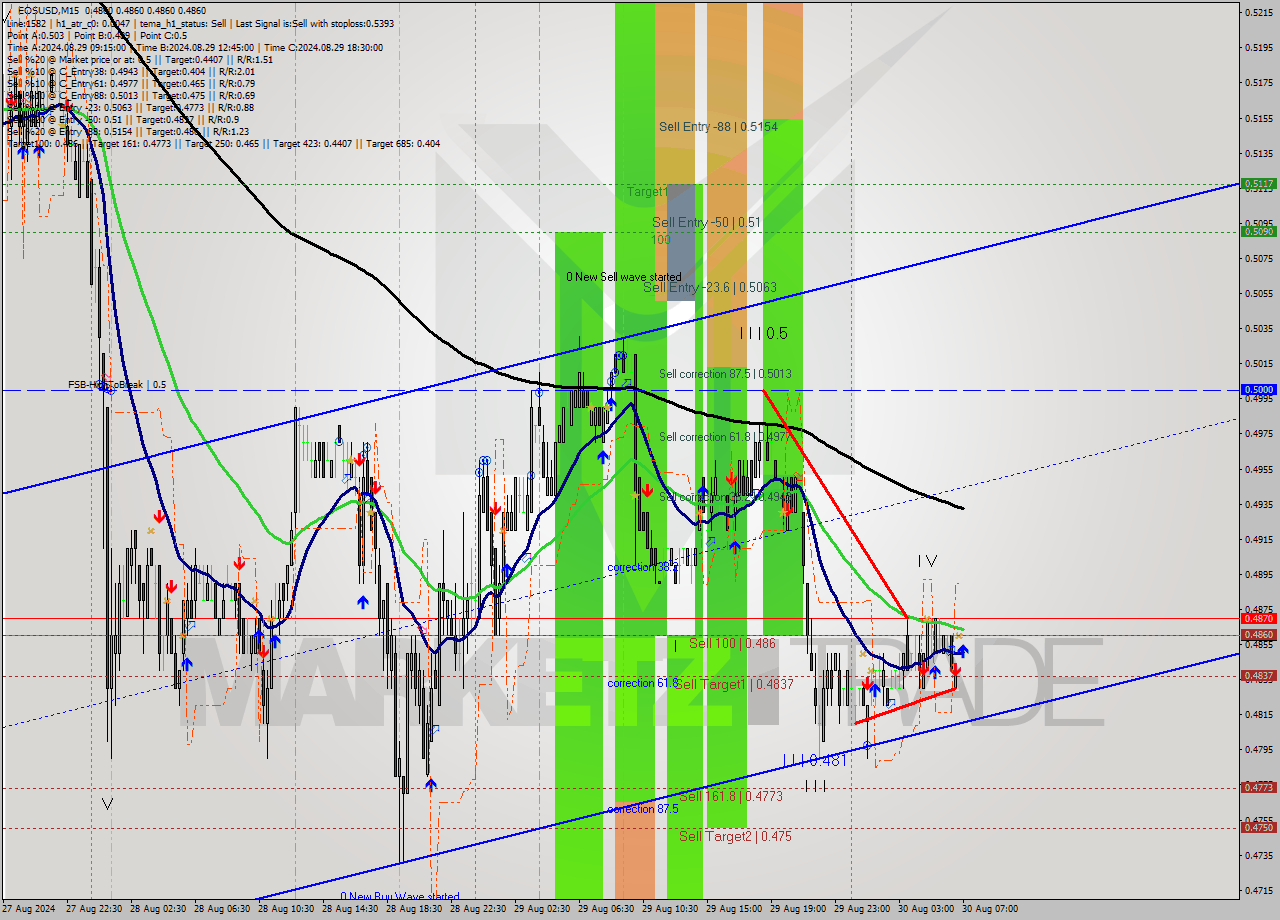Click the '30 Aug 07:00' time label
Screen dimensions: 1280x920
coord(990,909)
